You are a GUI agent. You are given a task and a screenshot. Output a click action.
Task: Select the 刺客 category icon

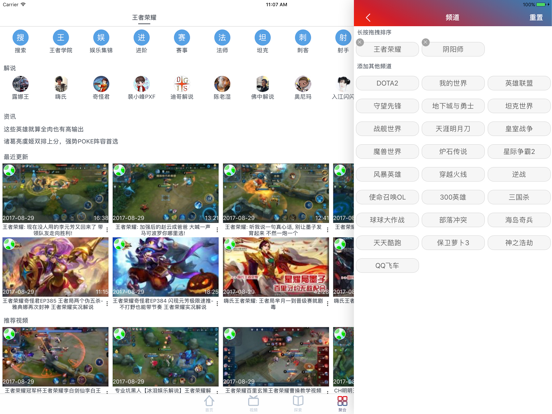(303, 38)
